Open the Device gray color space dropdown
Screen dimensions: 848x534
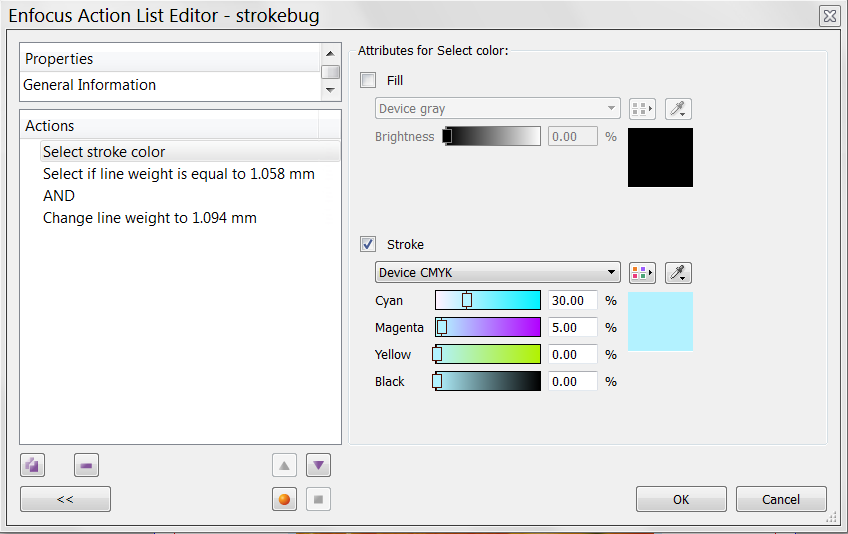498,109
